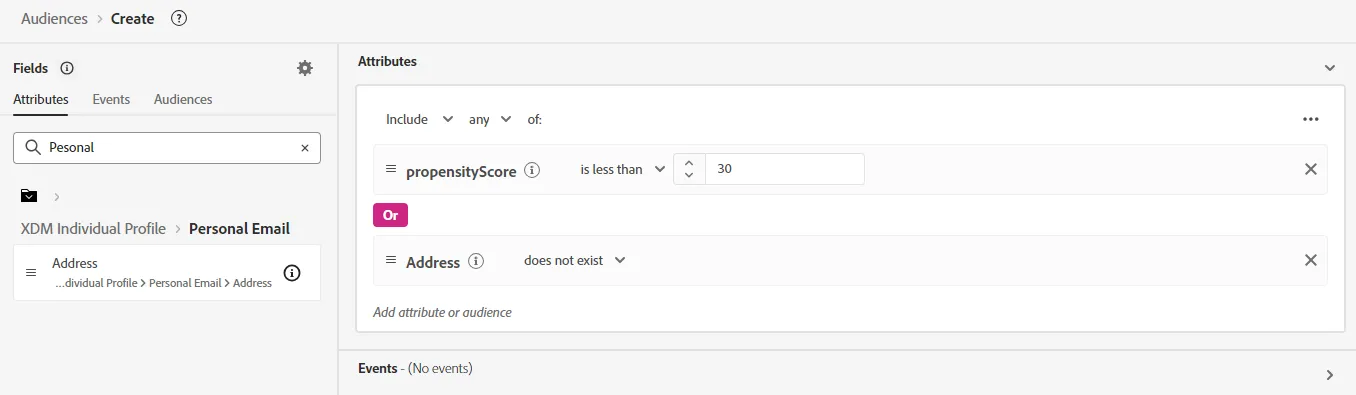Image resolution: width=1356 pixels, height=395 pixels.
Task: Switch to the Events tab
Action: pos(111,99)
